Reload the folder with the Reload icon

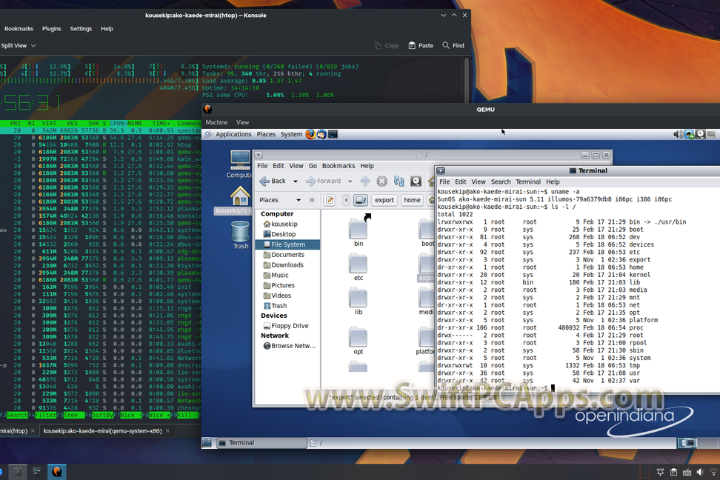tap(399, 181)
